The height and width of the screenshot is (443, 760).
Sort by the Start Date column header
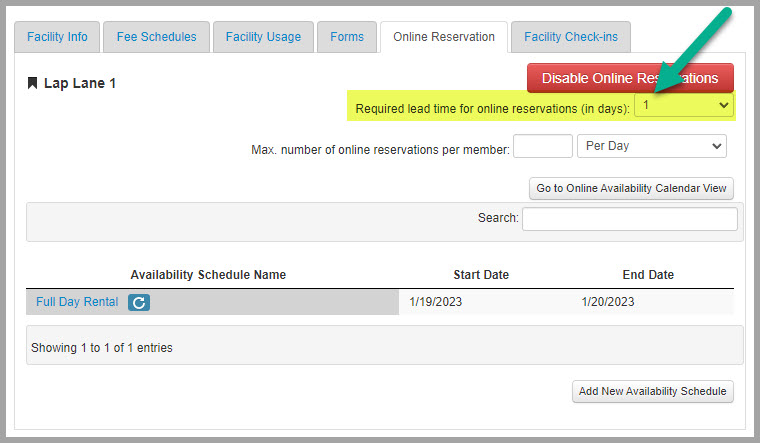(x=481, y=275)
